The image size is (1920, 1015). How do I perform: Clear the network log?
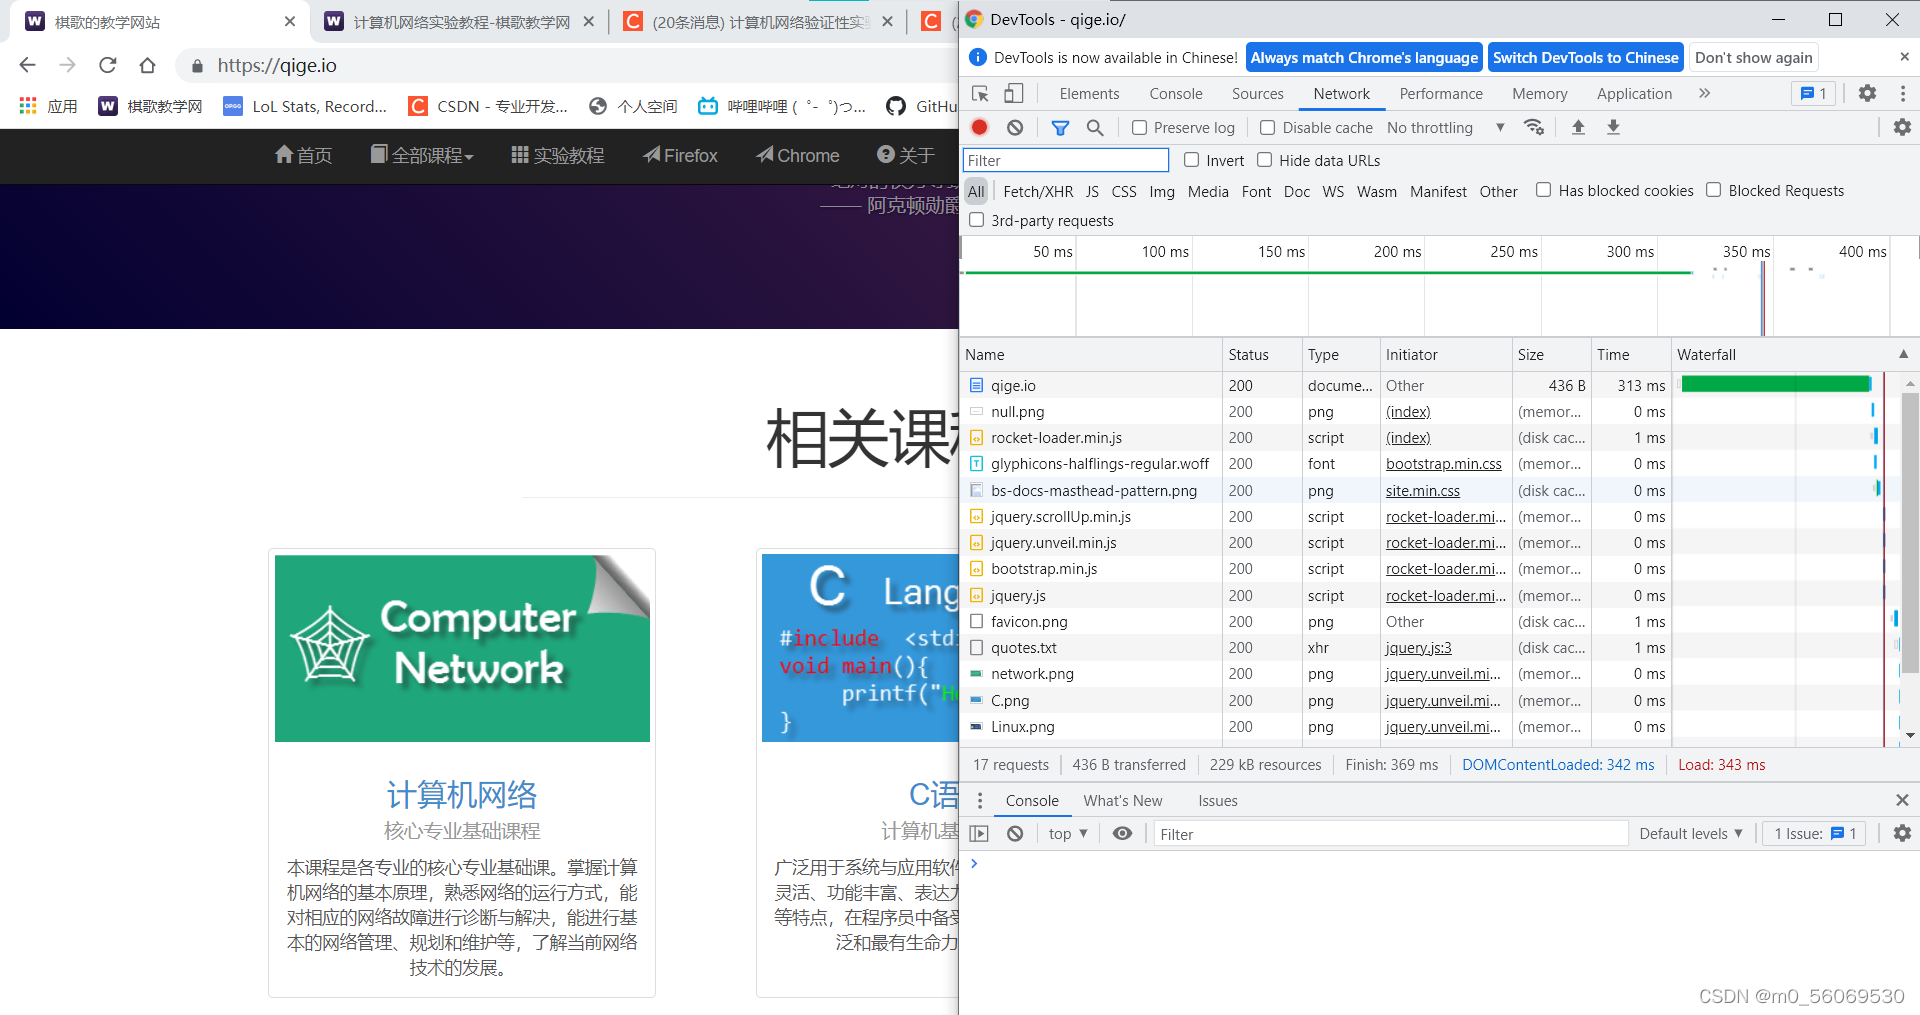[1015, 127]
